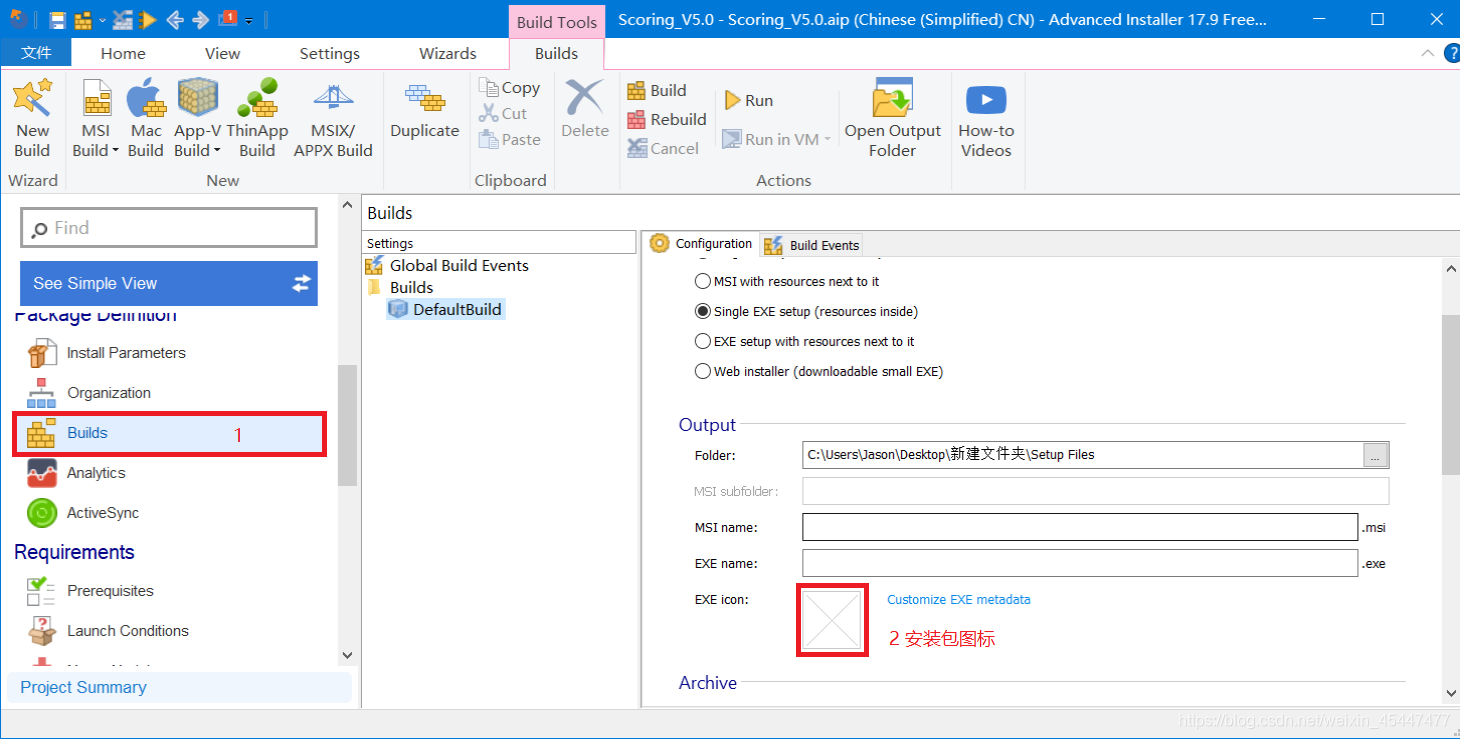Click the forward arrow in title bar
This screenshot has width=1460, height=739.
point(200,19)
